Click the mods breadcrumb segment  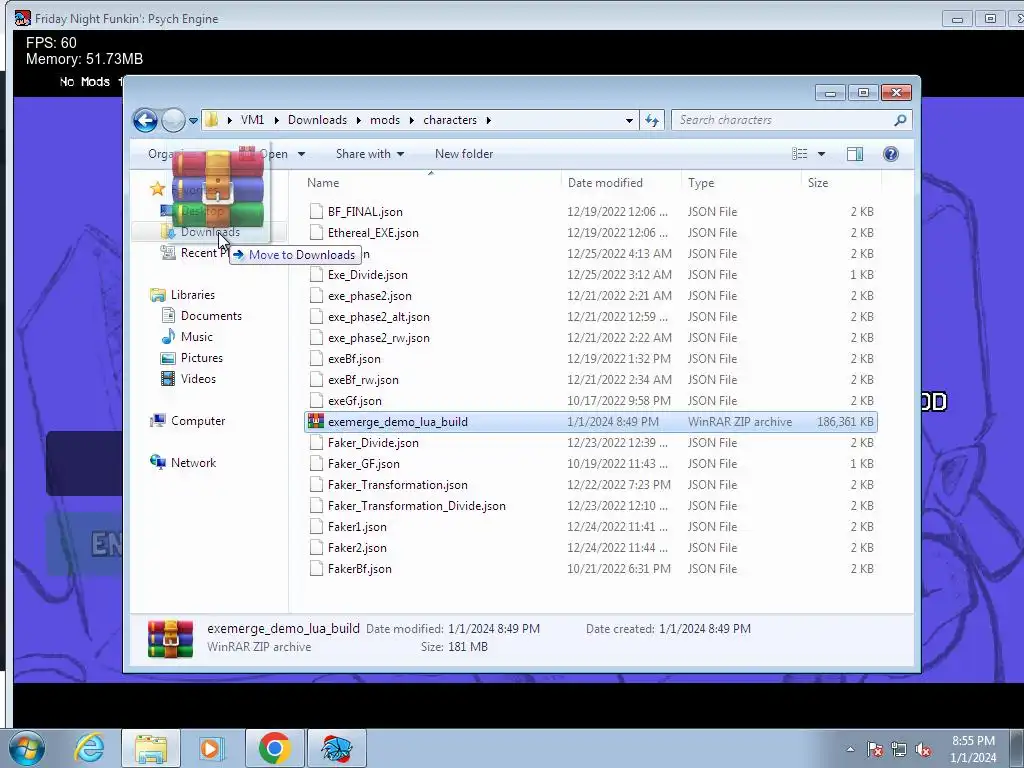tap(385, 120)
